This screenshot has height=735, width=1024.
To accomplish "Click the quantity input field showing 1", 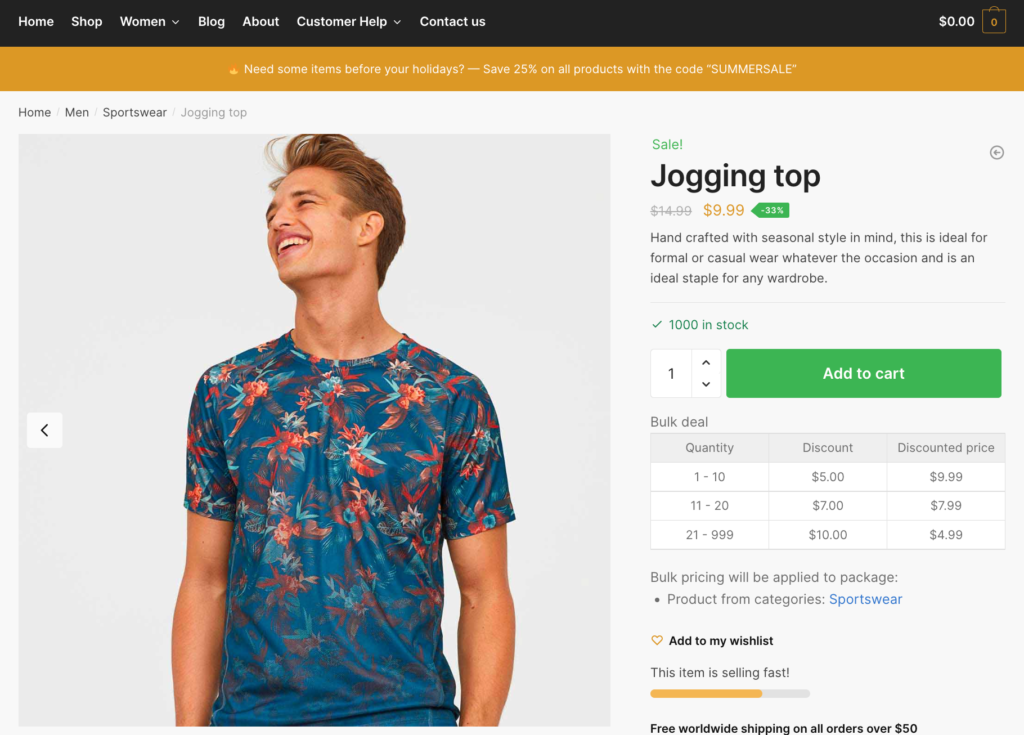I will click(671, 373).
